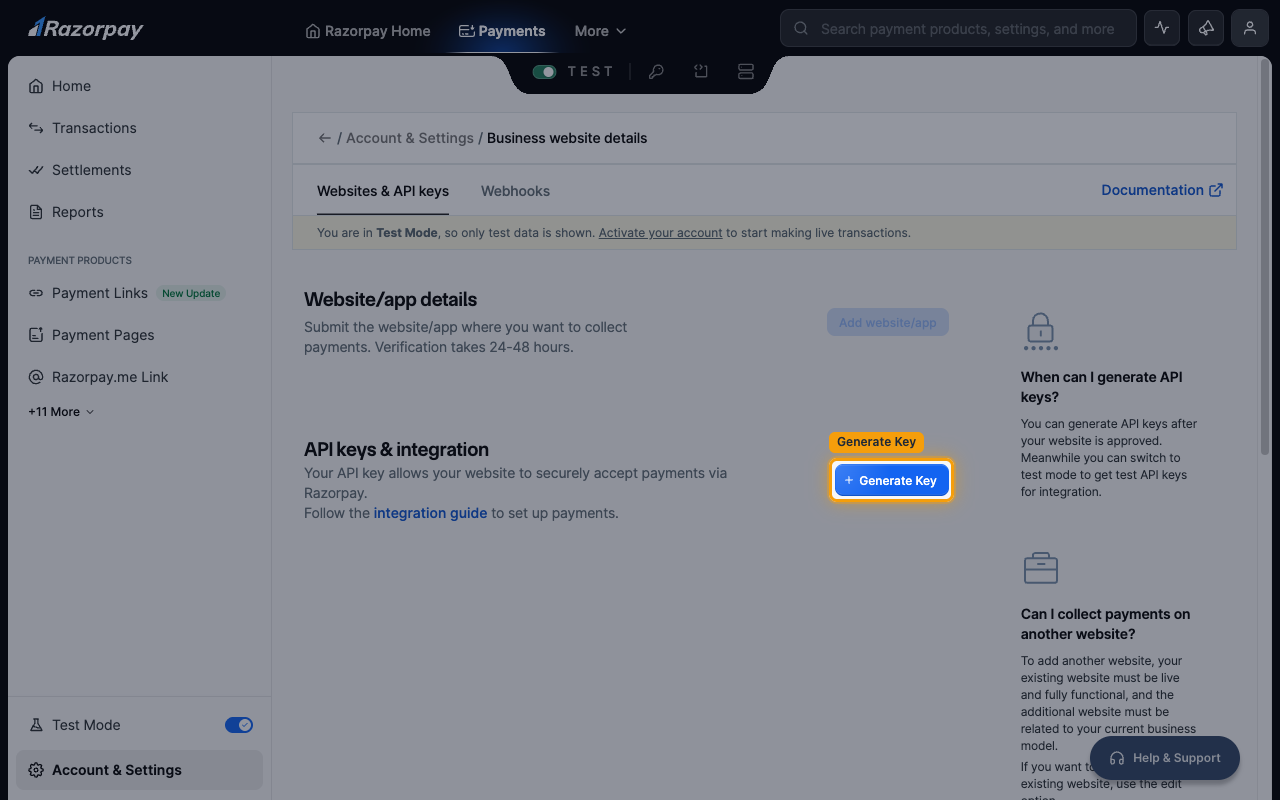
Task: Toggle the TEST mode switch in top bar
Action: 544,72
